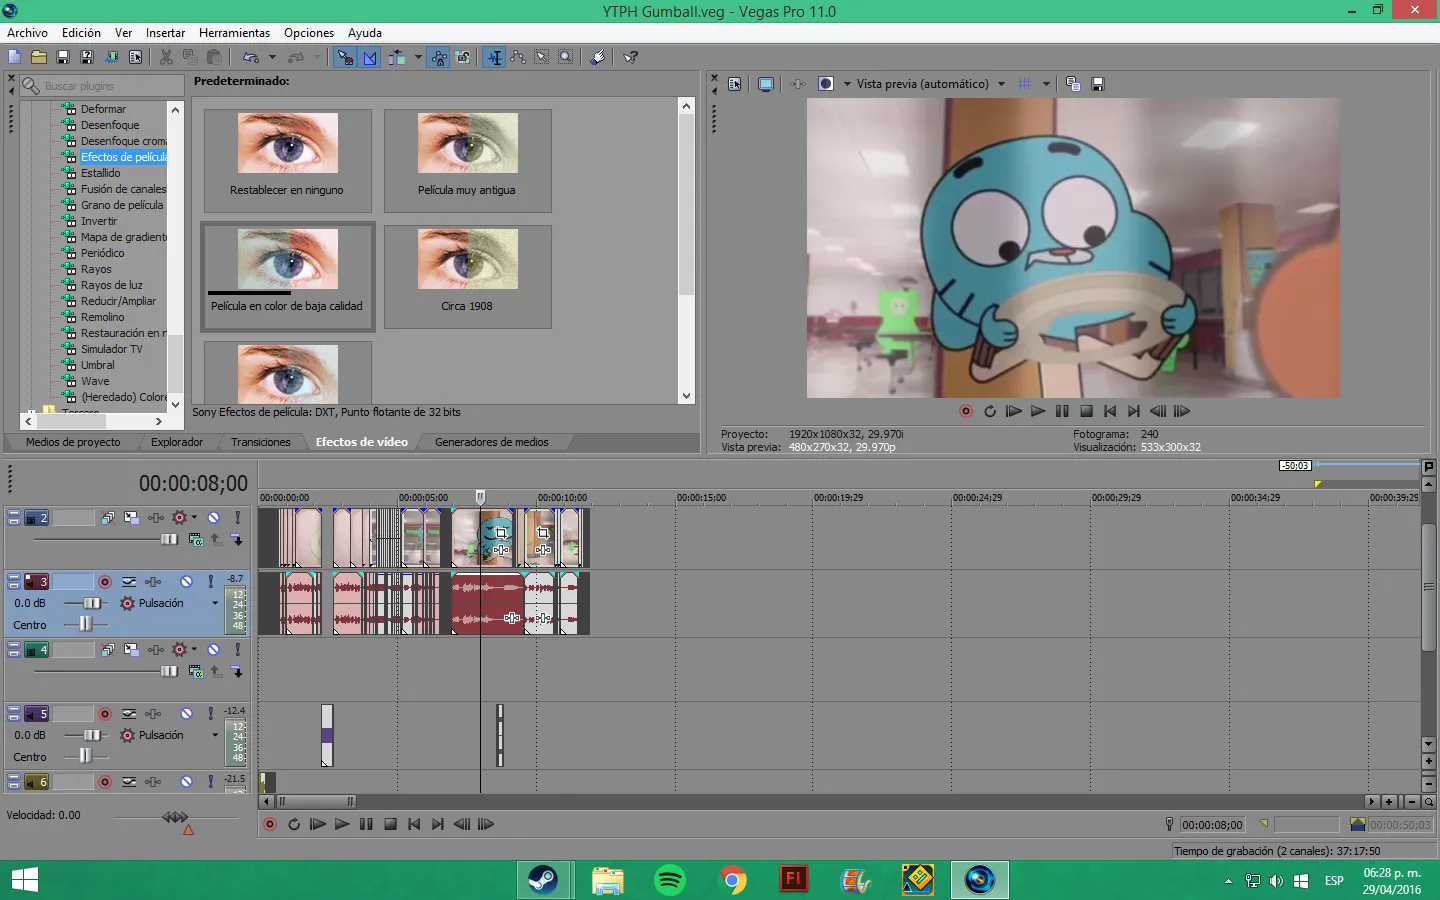Adjust track 3 volume slider
Screen dimensions: 1440x900
[x=90, y=603]
